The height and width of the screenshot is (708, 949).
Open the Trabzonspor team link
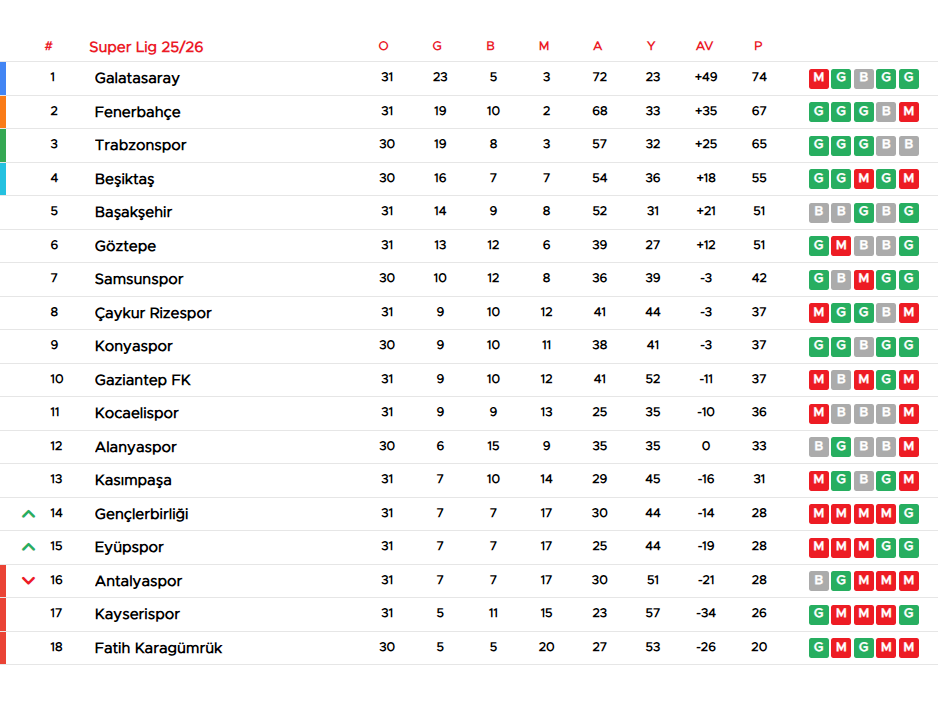[x=140, y=145]
